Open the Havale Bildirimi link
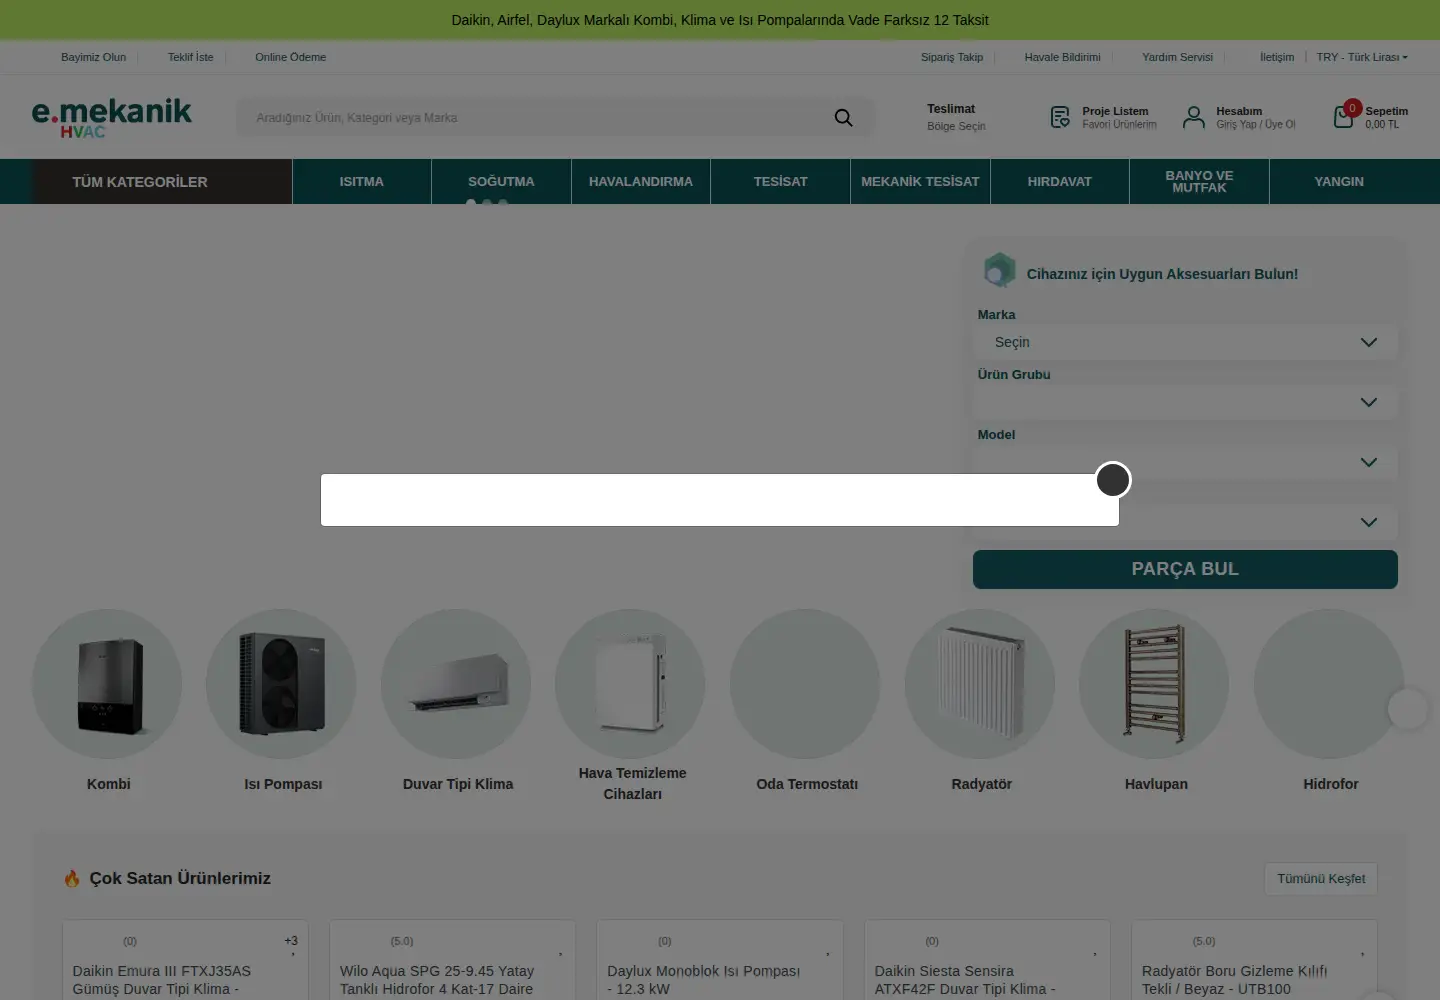The width and height of the screenshot is (1440, 1000). [1062, 57]
